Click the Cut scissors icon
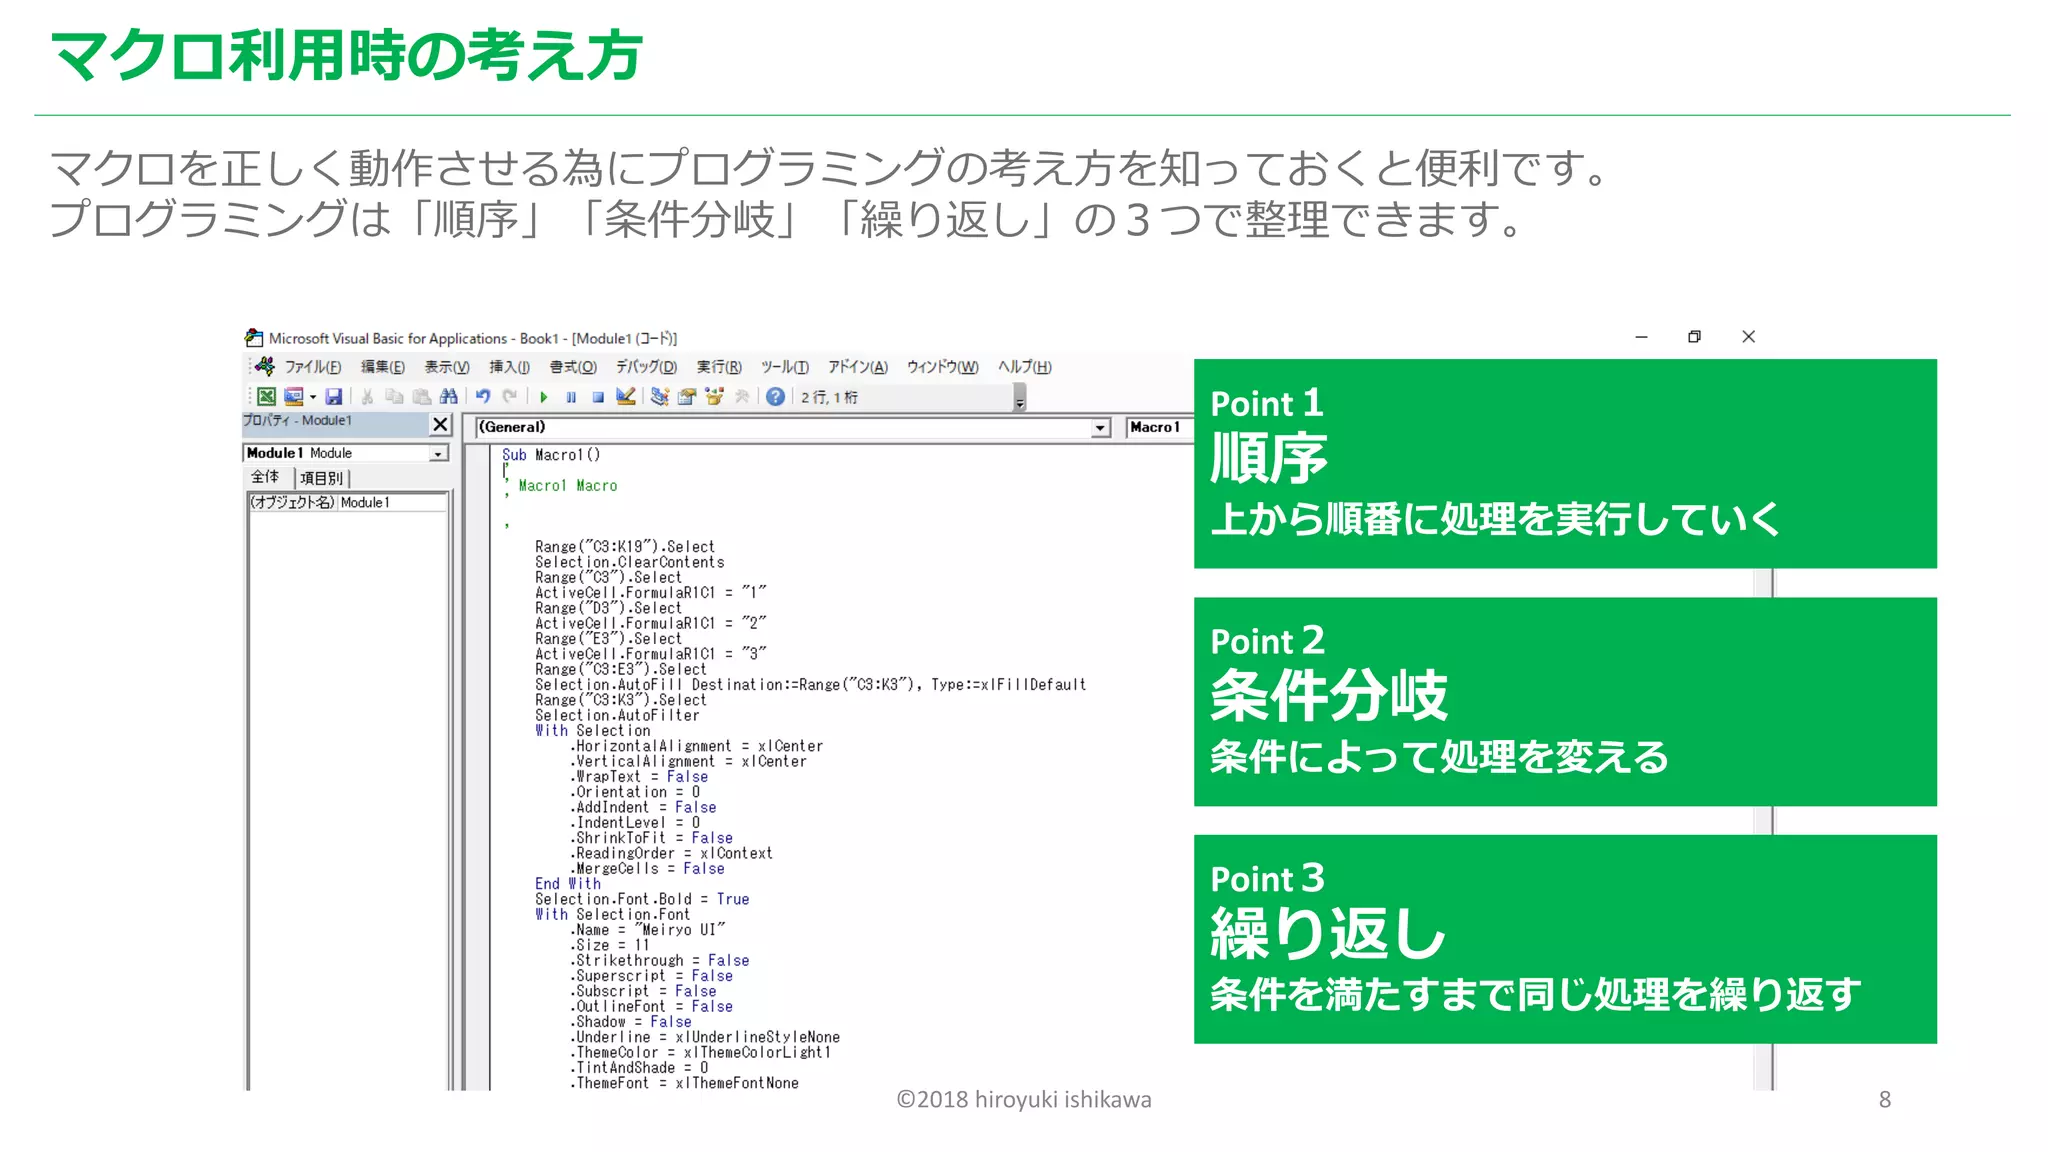Viewport: 2048px width, 1152px height. click(368, 397)
